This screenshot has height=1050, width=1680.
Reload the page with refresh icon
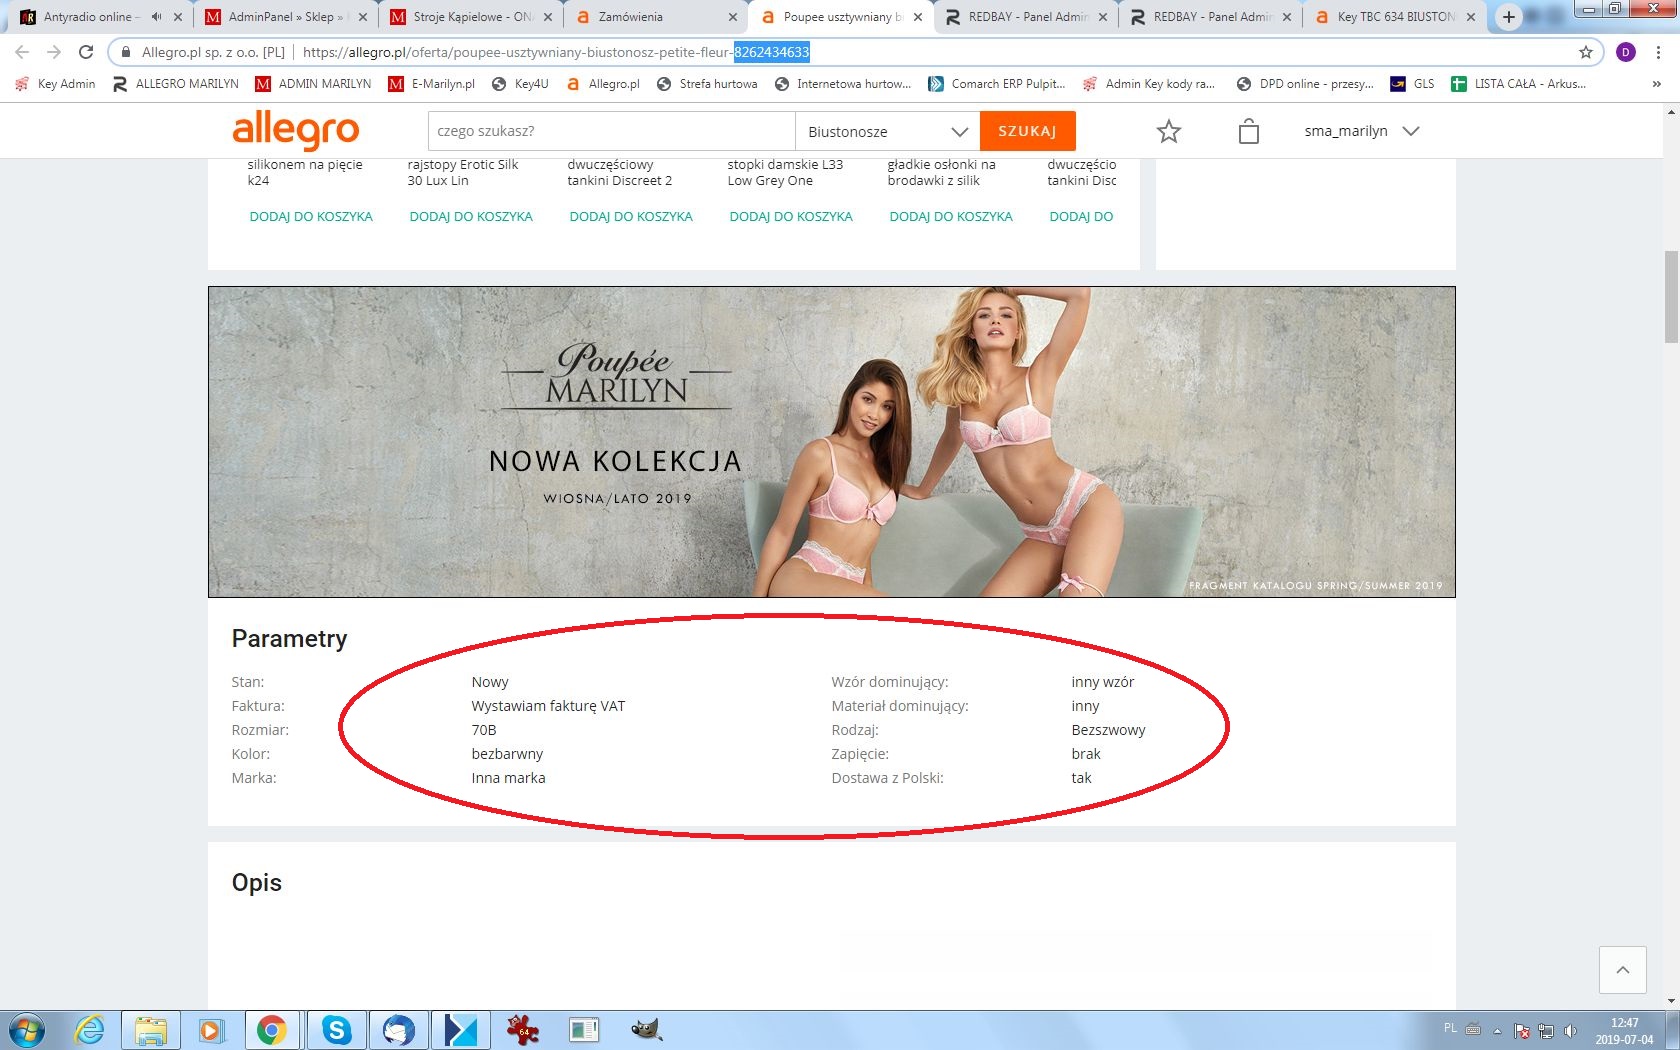point(86,52)
